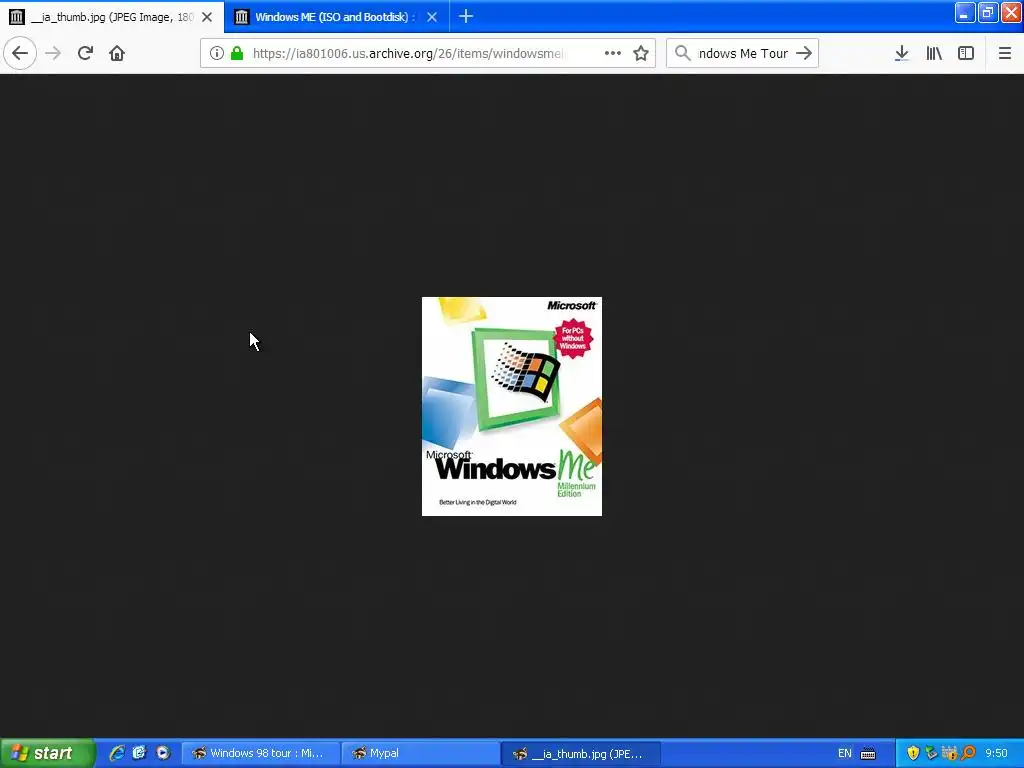This screenshot has width=1024, height=768.
Task: Reload the current page
Action: coord(85,54)
